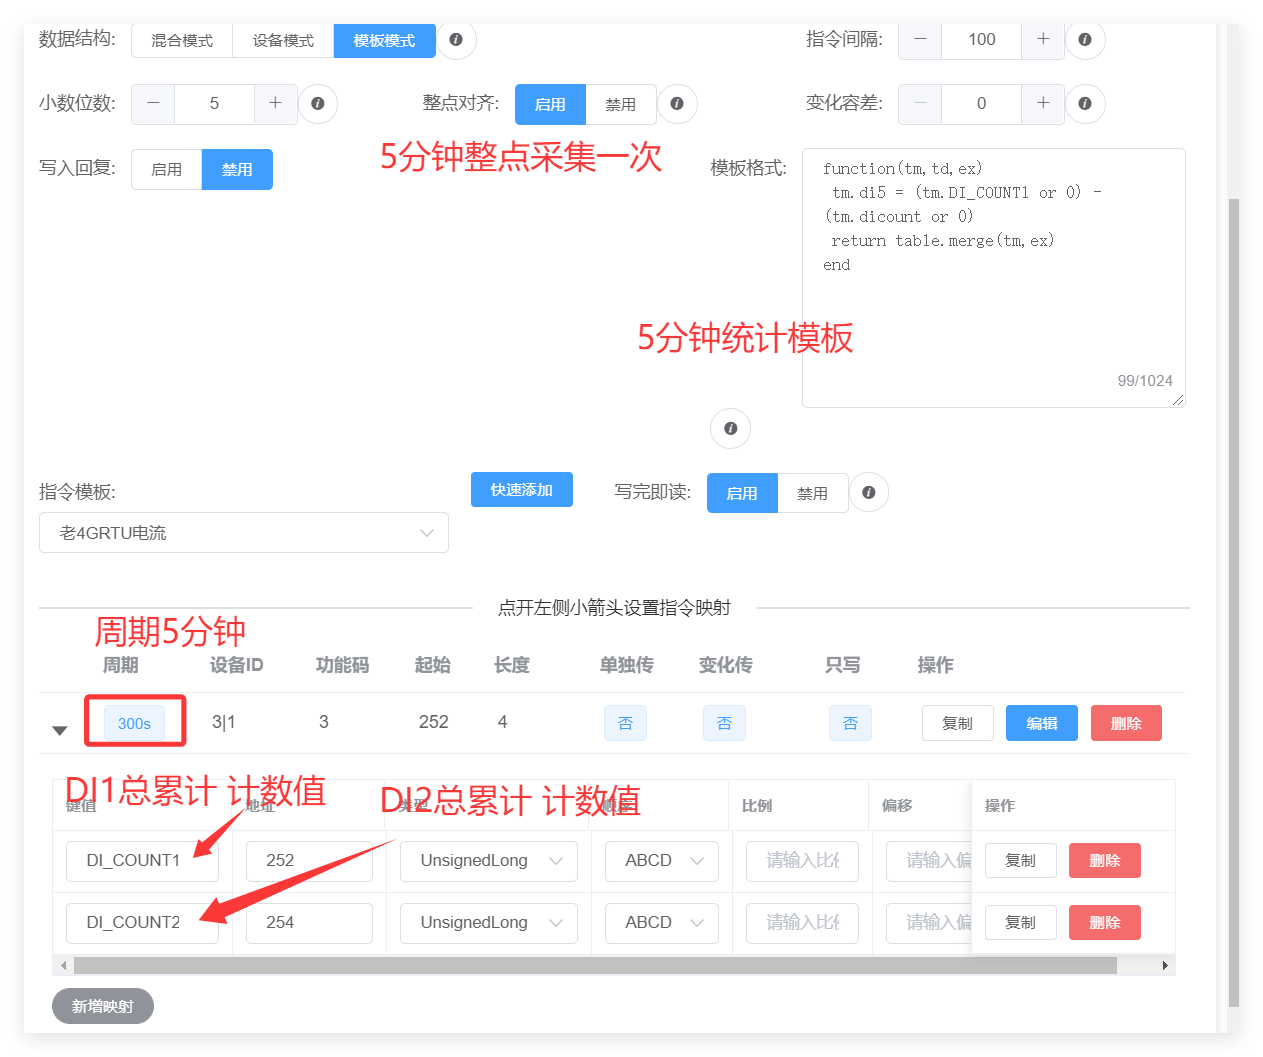Decrease 指令间隔 with minus button
Viewport: 1263px width, 1057px height.
920,40
